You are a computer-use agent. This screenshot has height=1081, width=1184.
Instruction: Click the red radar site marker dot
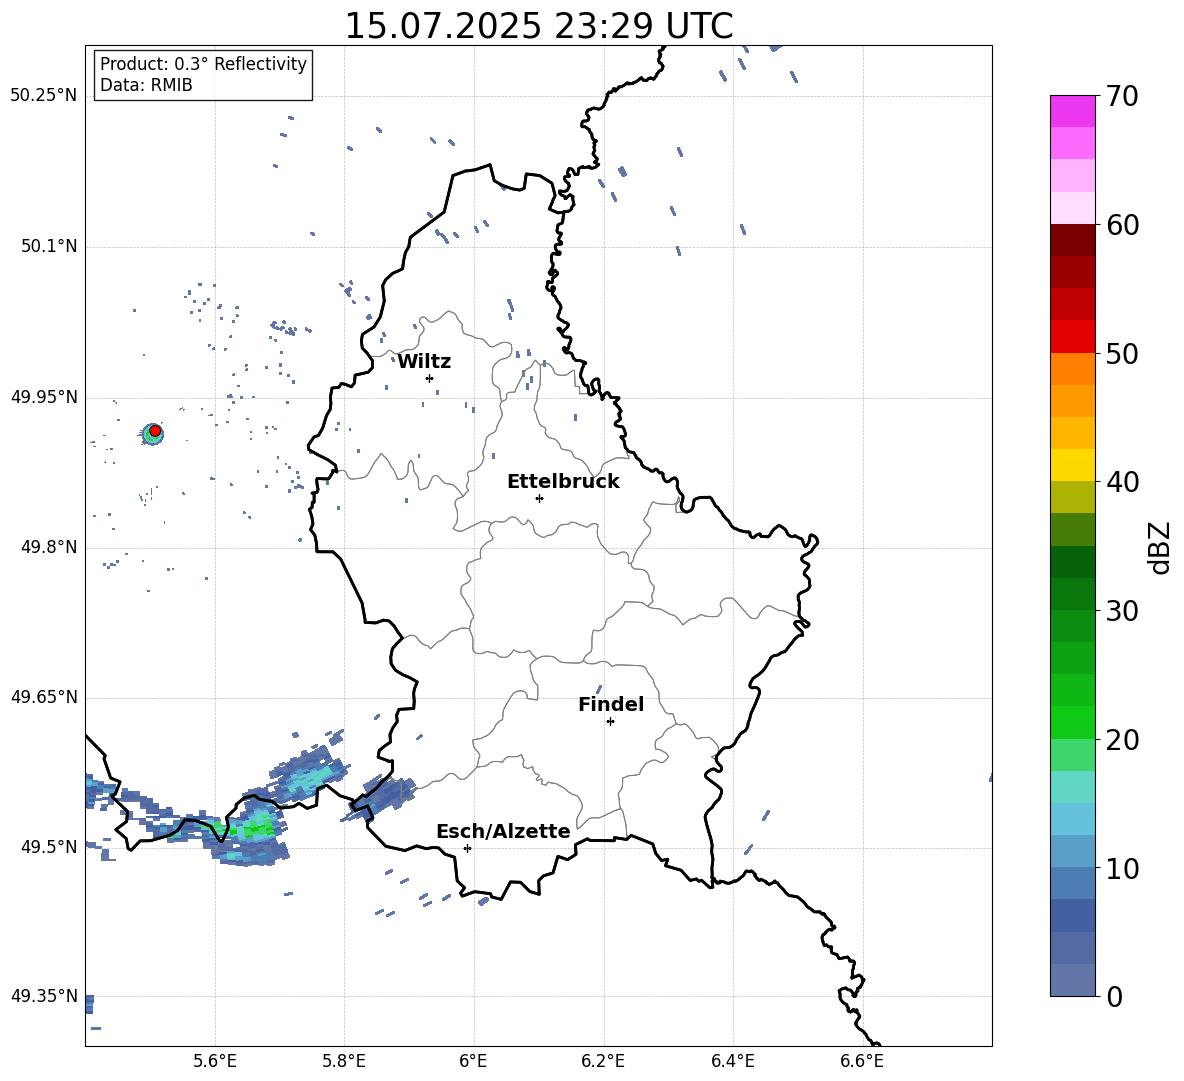155,431
